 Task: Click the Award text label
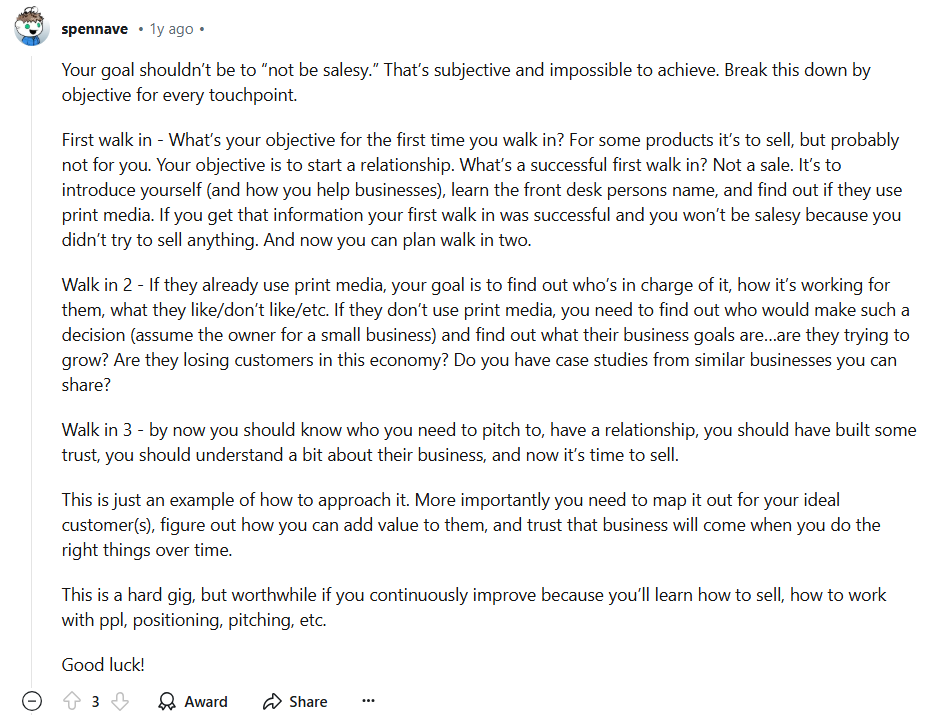point(206,702)
